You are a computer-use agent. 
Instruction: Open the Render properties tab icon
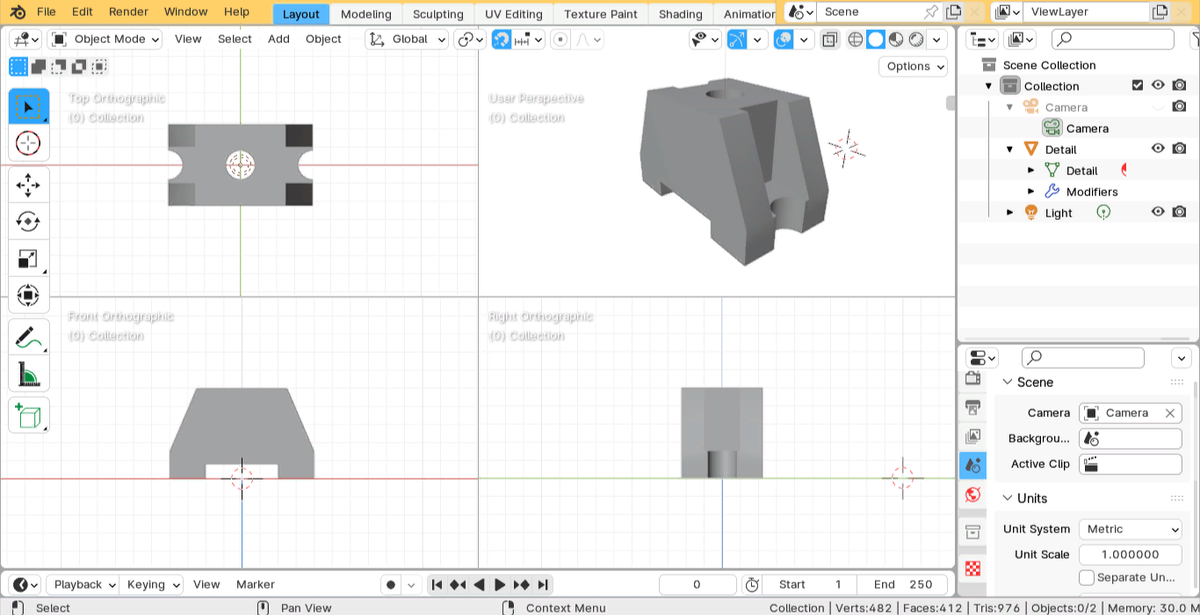coord(973,379)
